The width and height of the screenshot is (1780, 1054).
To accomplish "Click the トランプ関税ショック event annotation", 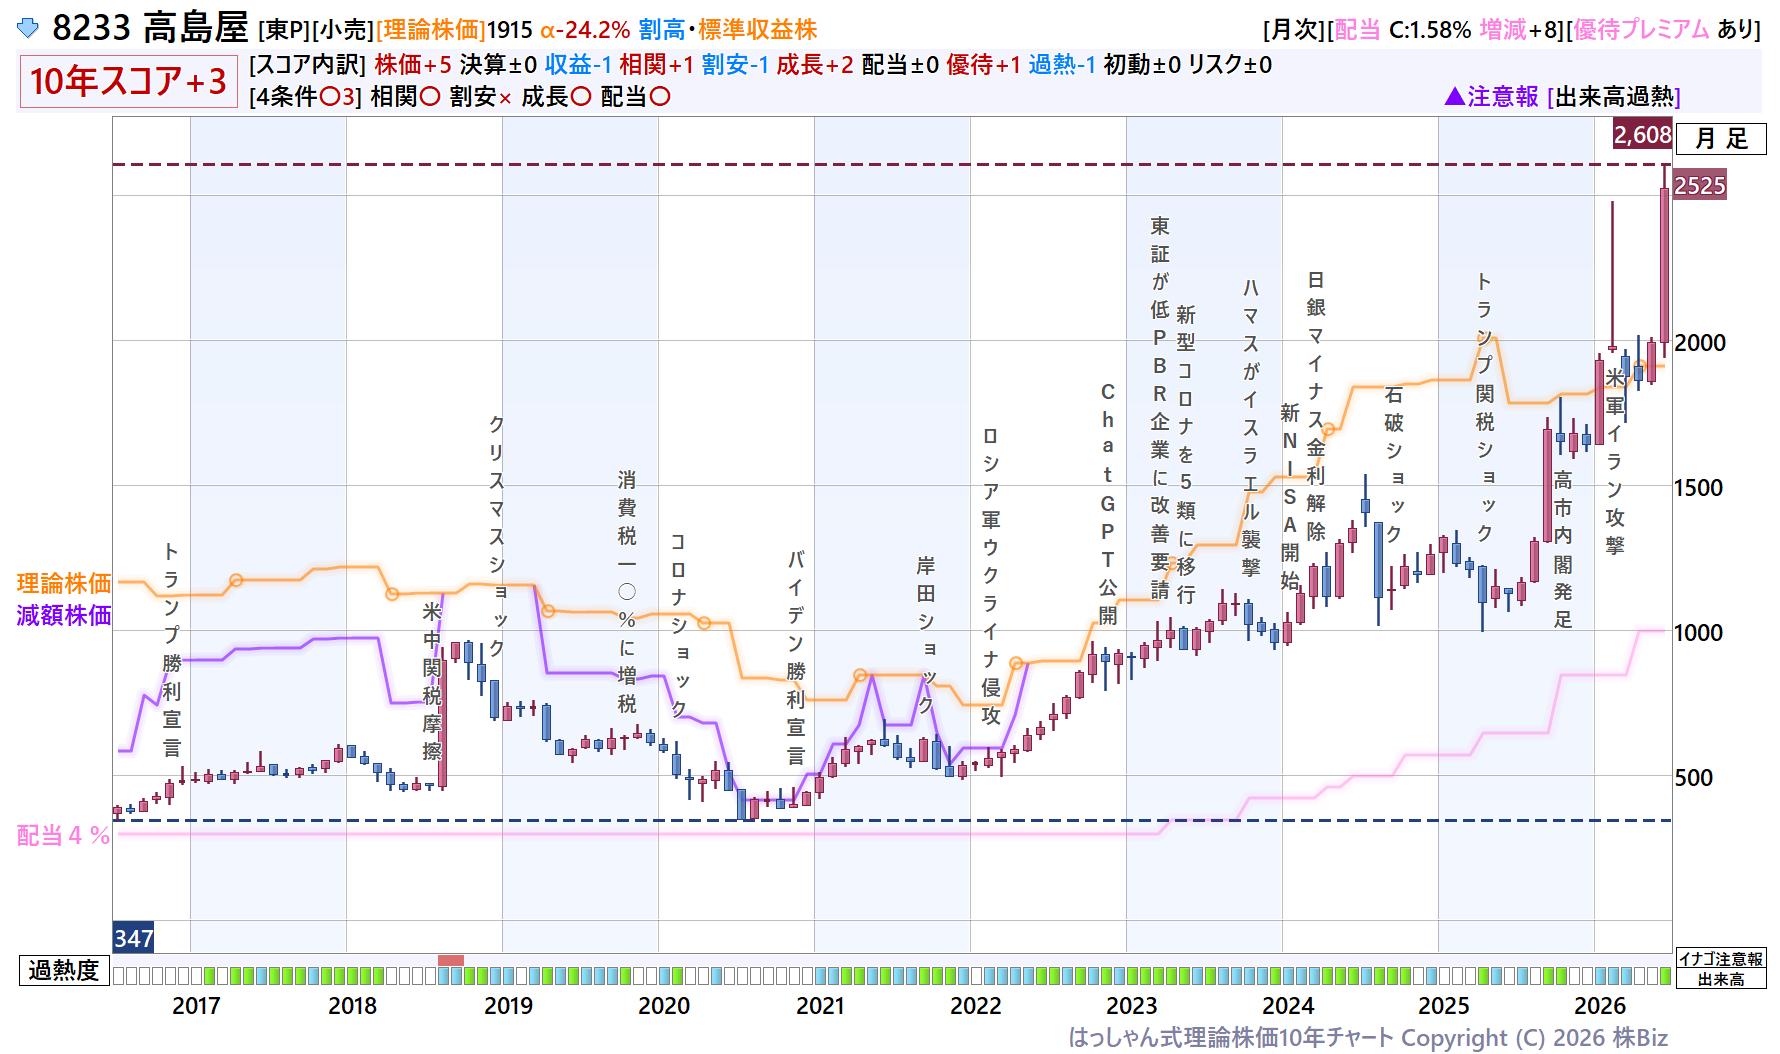I will tap(1485, 407).
